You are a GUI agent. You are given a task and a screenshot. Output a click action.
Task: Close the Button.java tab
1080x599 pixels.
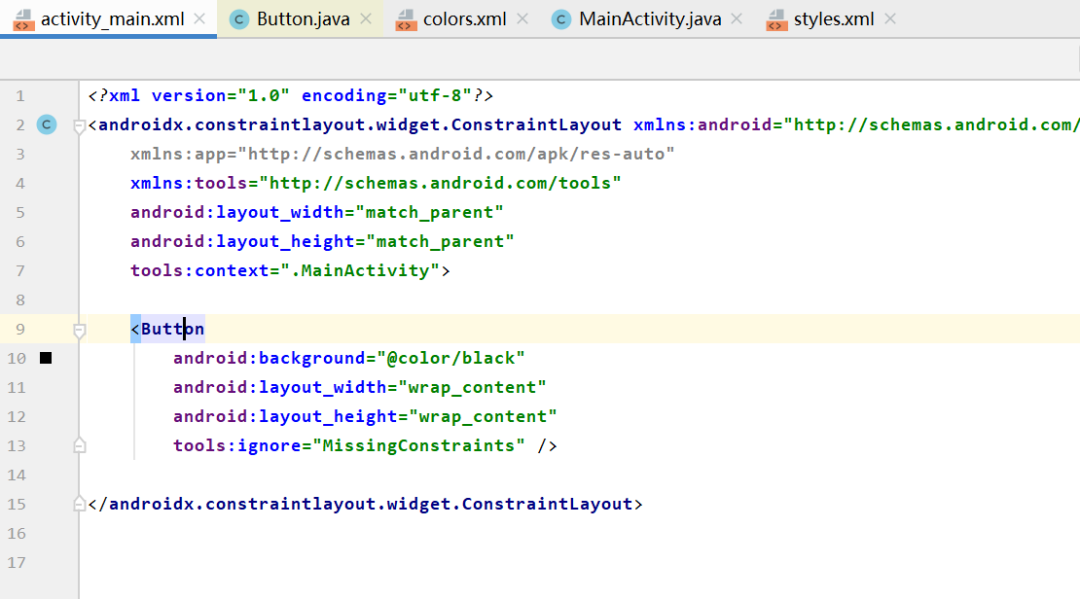coord(366,19)
